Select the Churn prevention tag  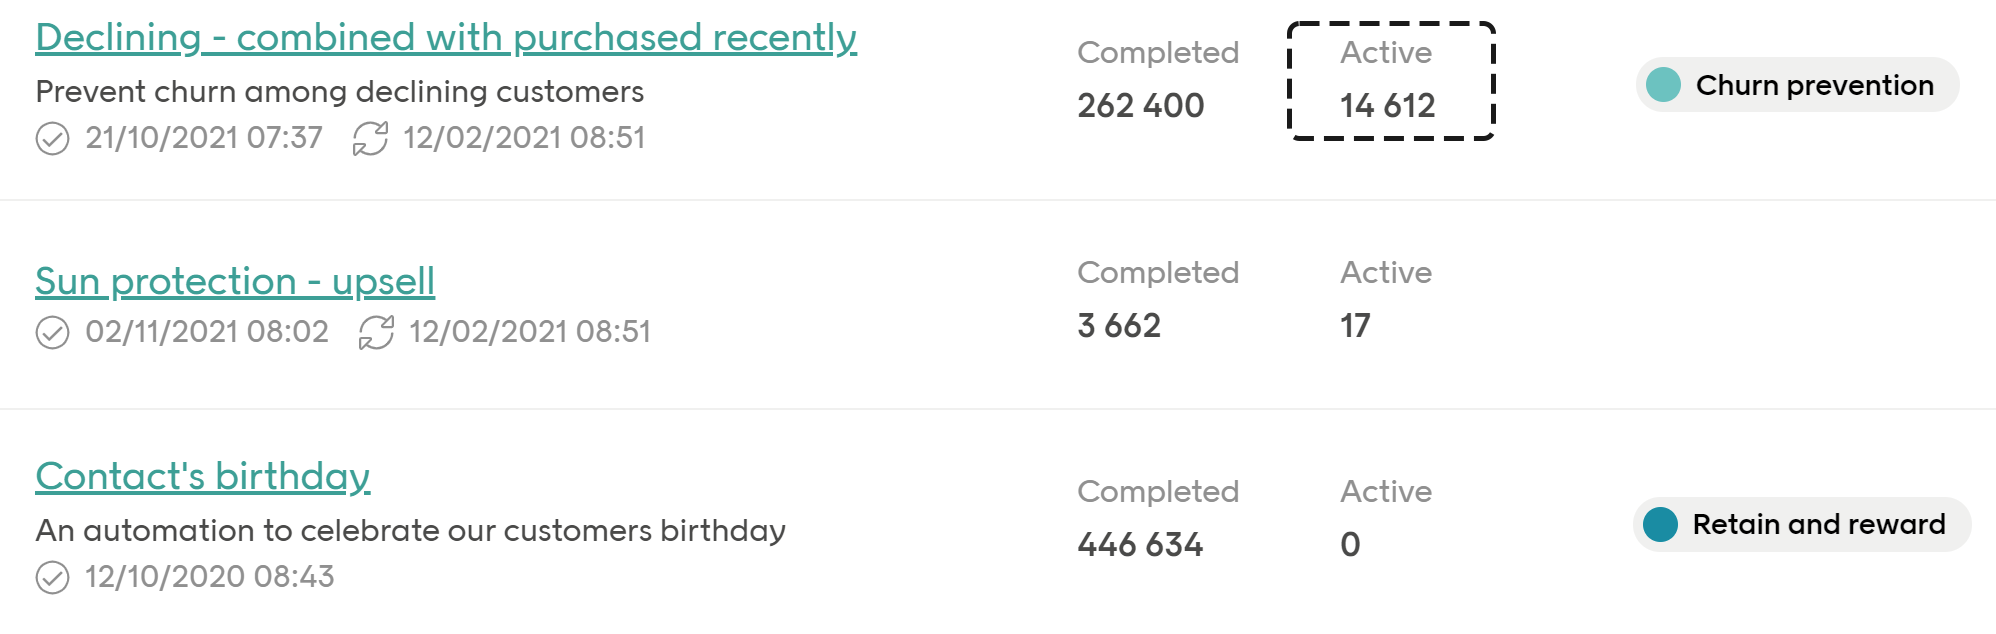[x=1797, y=85]
